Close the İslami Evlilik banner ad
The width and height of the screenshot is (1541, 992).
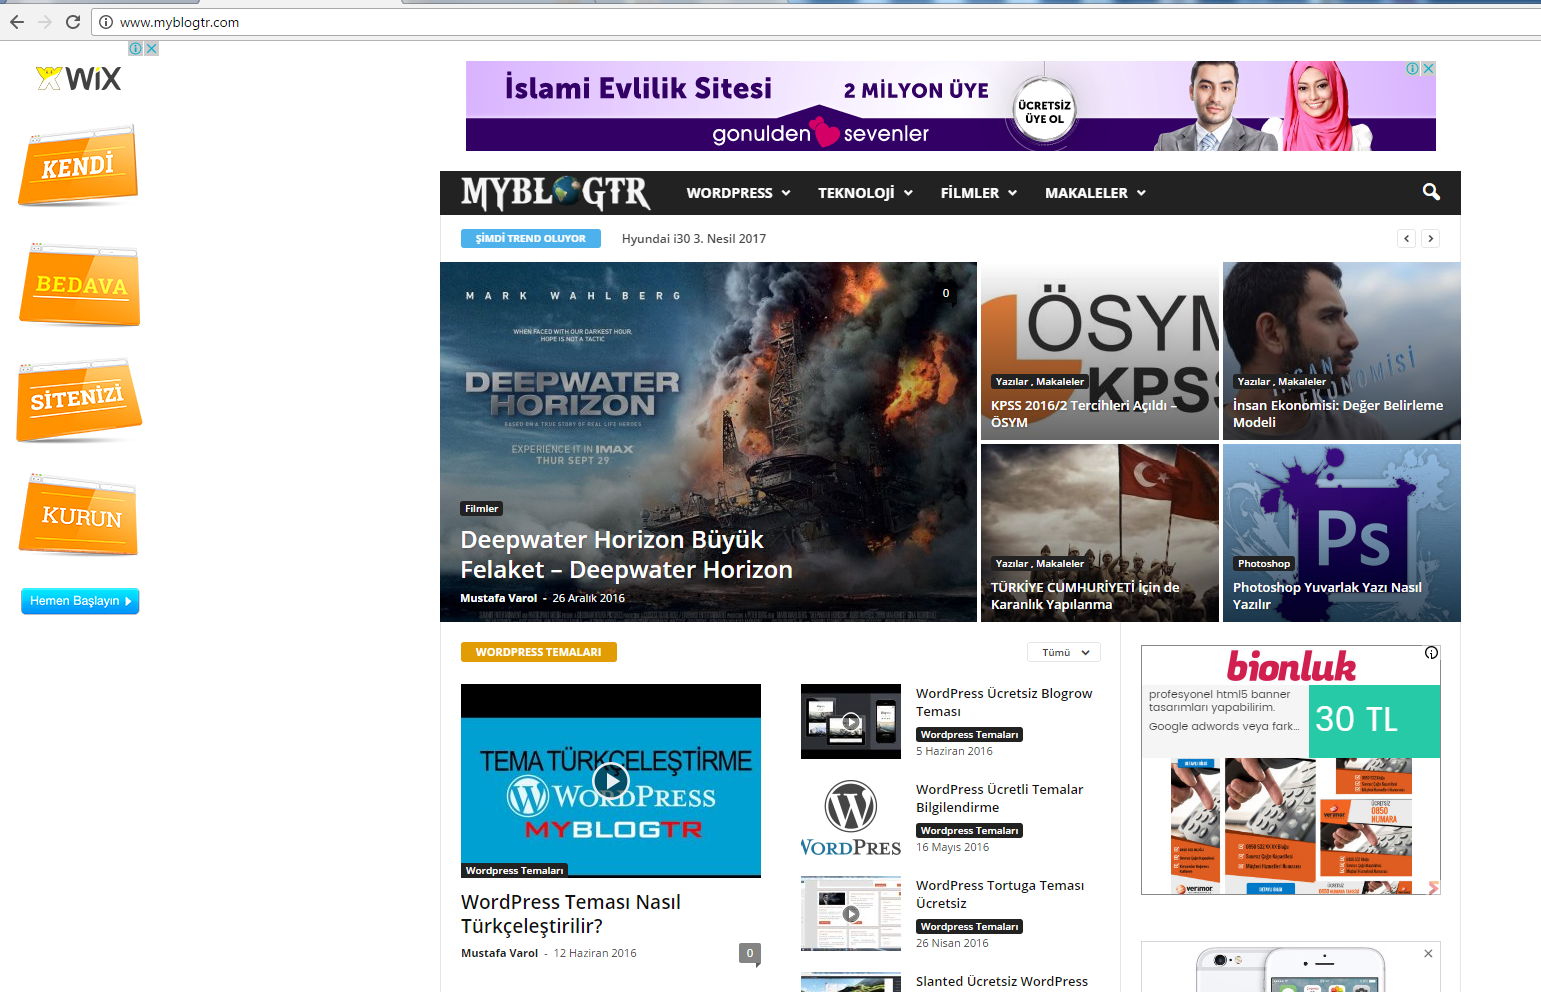[1429, 68]
